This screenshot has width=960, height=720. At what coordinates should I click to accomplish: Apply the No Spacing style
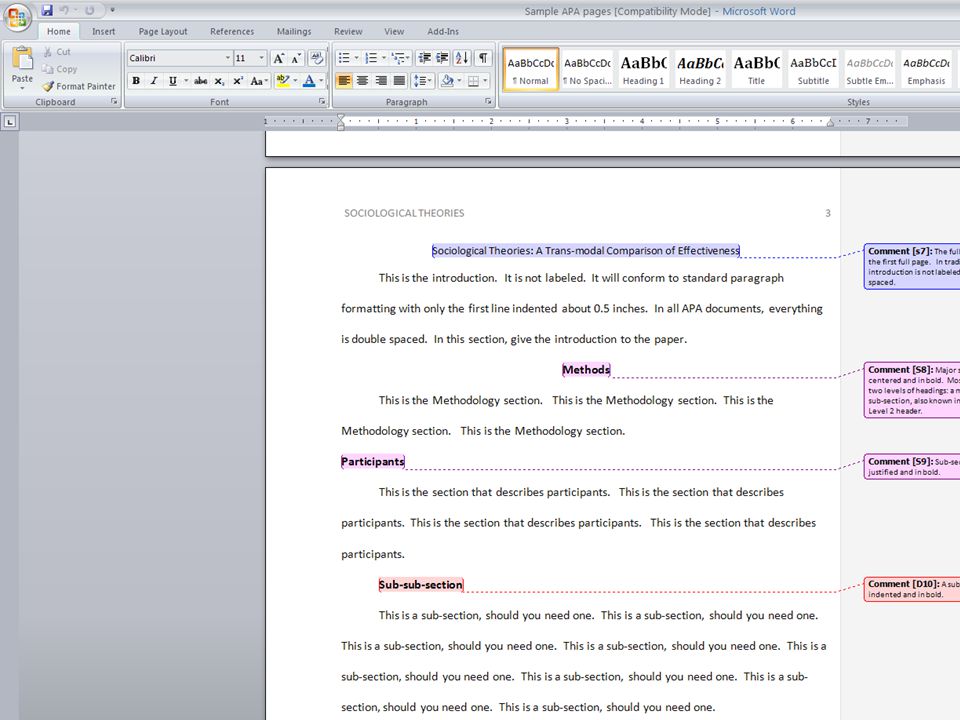pyautogui.click(x=588, y=70)
